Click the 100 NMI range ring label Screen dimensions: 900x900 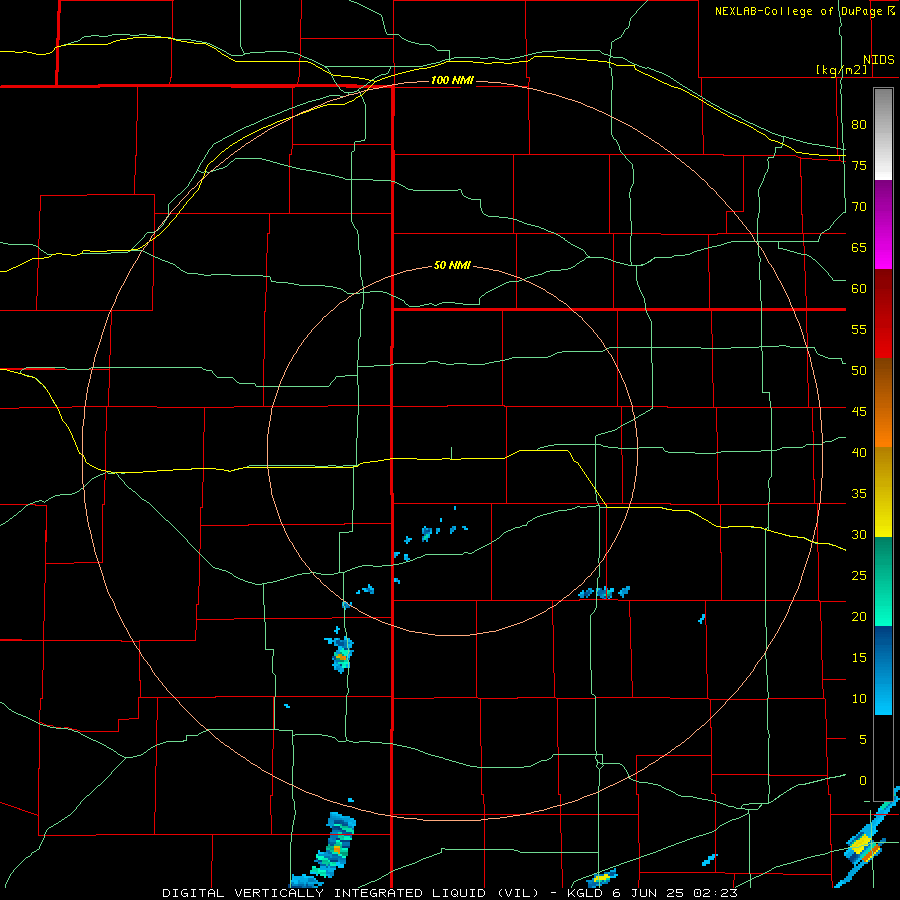[452, 80]
